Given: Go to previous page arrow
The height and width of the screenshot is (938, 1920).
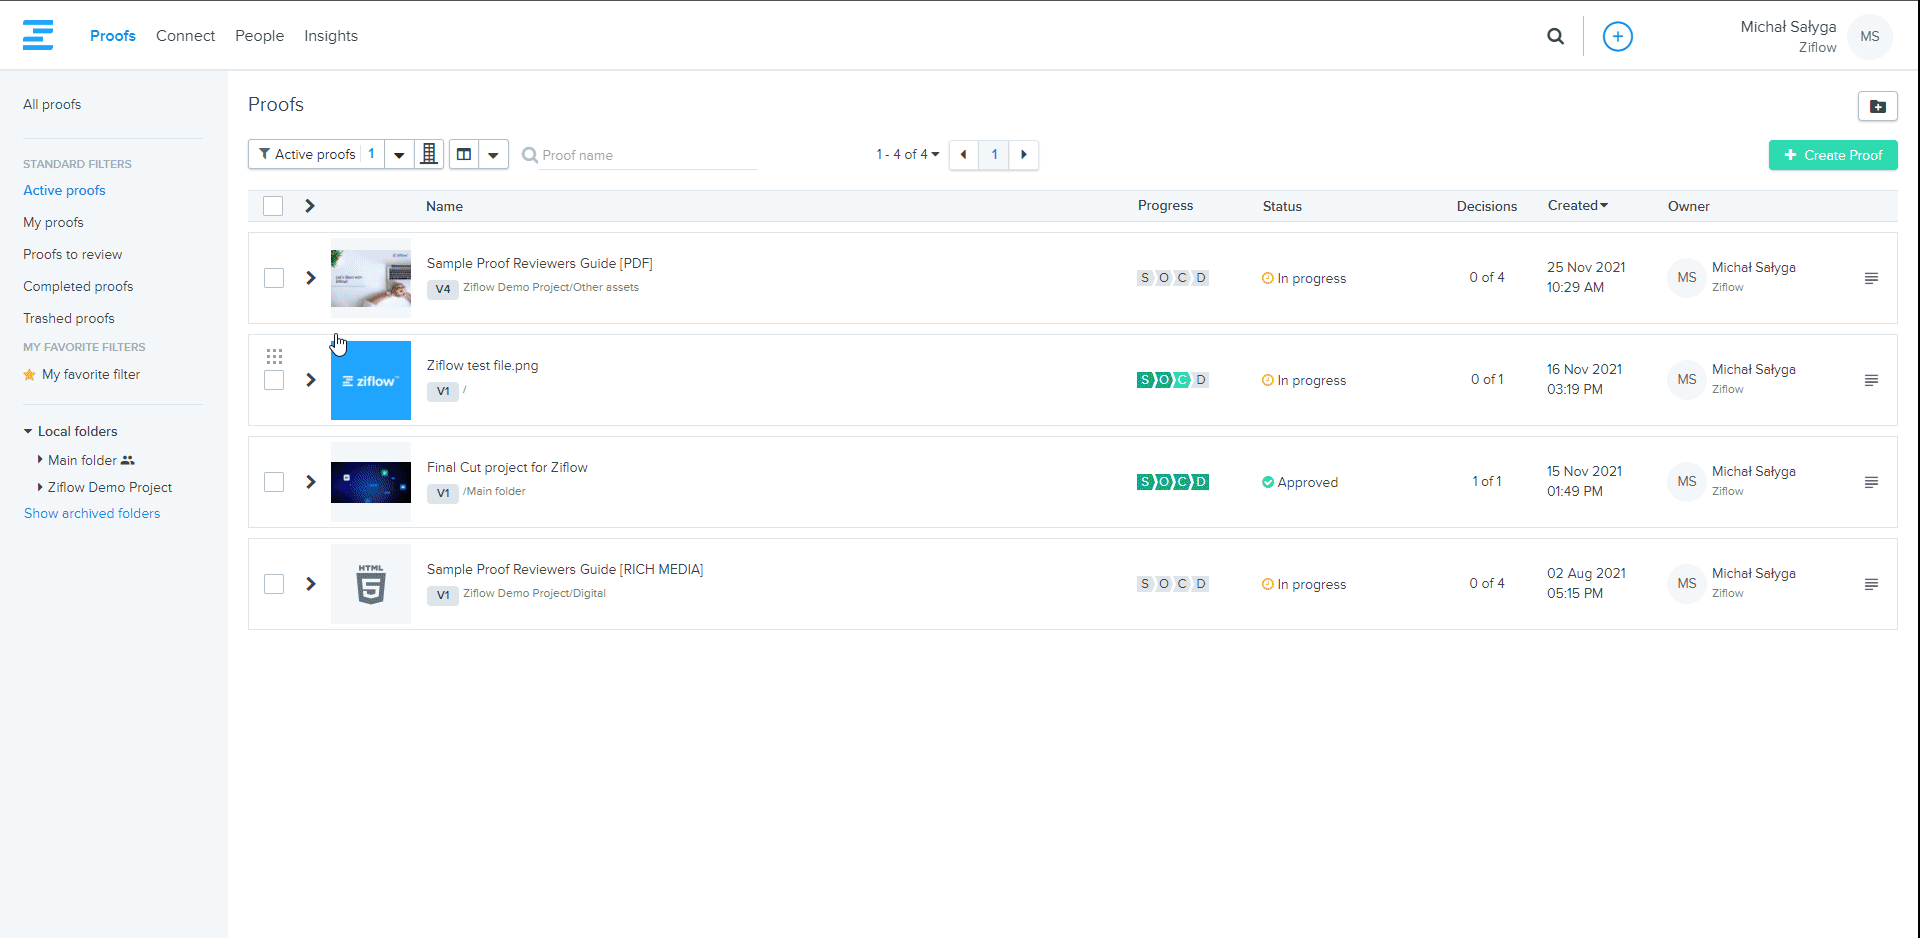Looking at the screenshot, I should [x=963, y=154].
